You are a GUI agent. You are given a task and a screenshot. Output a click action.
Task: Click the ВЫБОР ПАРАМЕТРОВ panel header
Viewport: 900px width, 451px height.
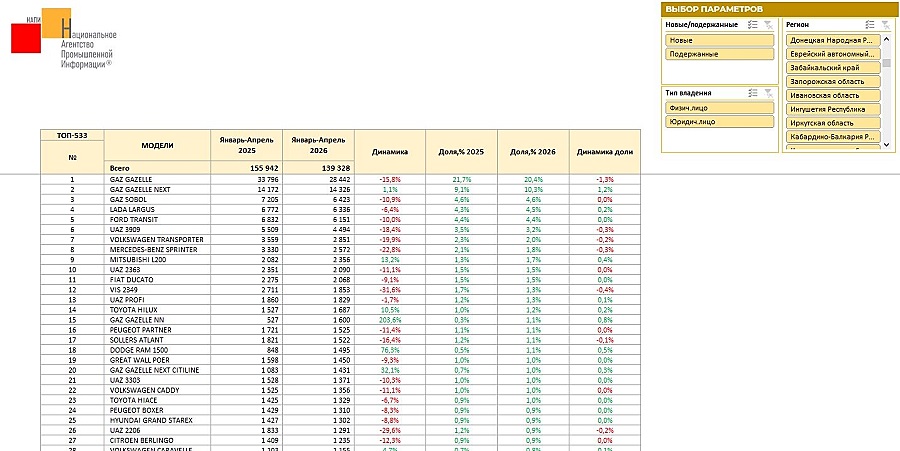click(781, 9)
